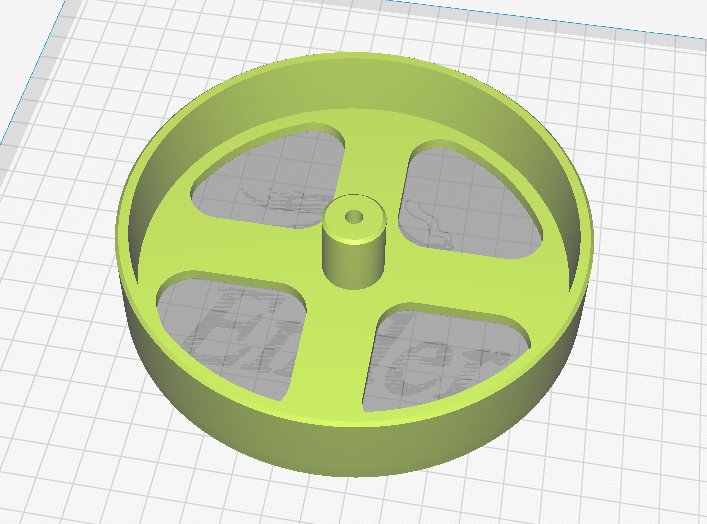
Task: Click the small center hole of the hub
Action: [x=354, y=217]
